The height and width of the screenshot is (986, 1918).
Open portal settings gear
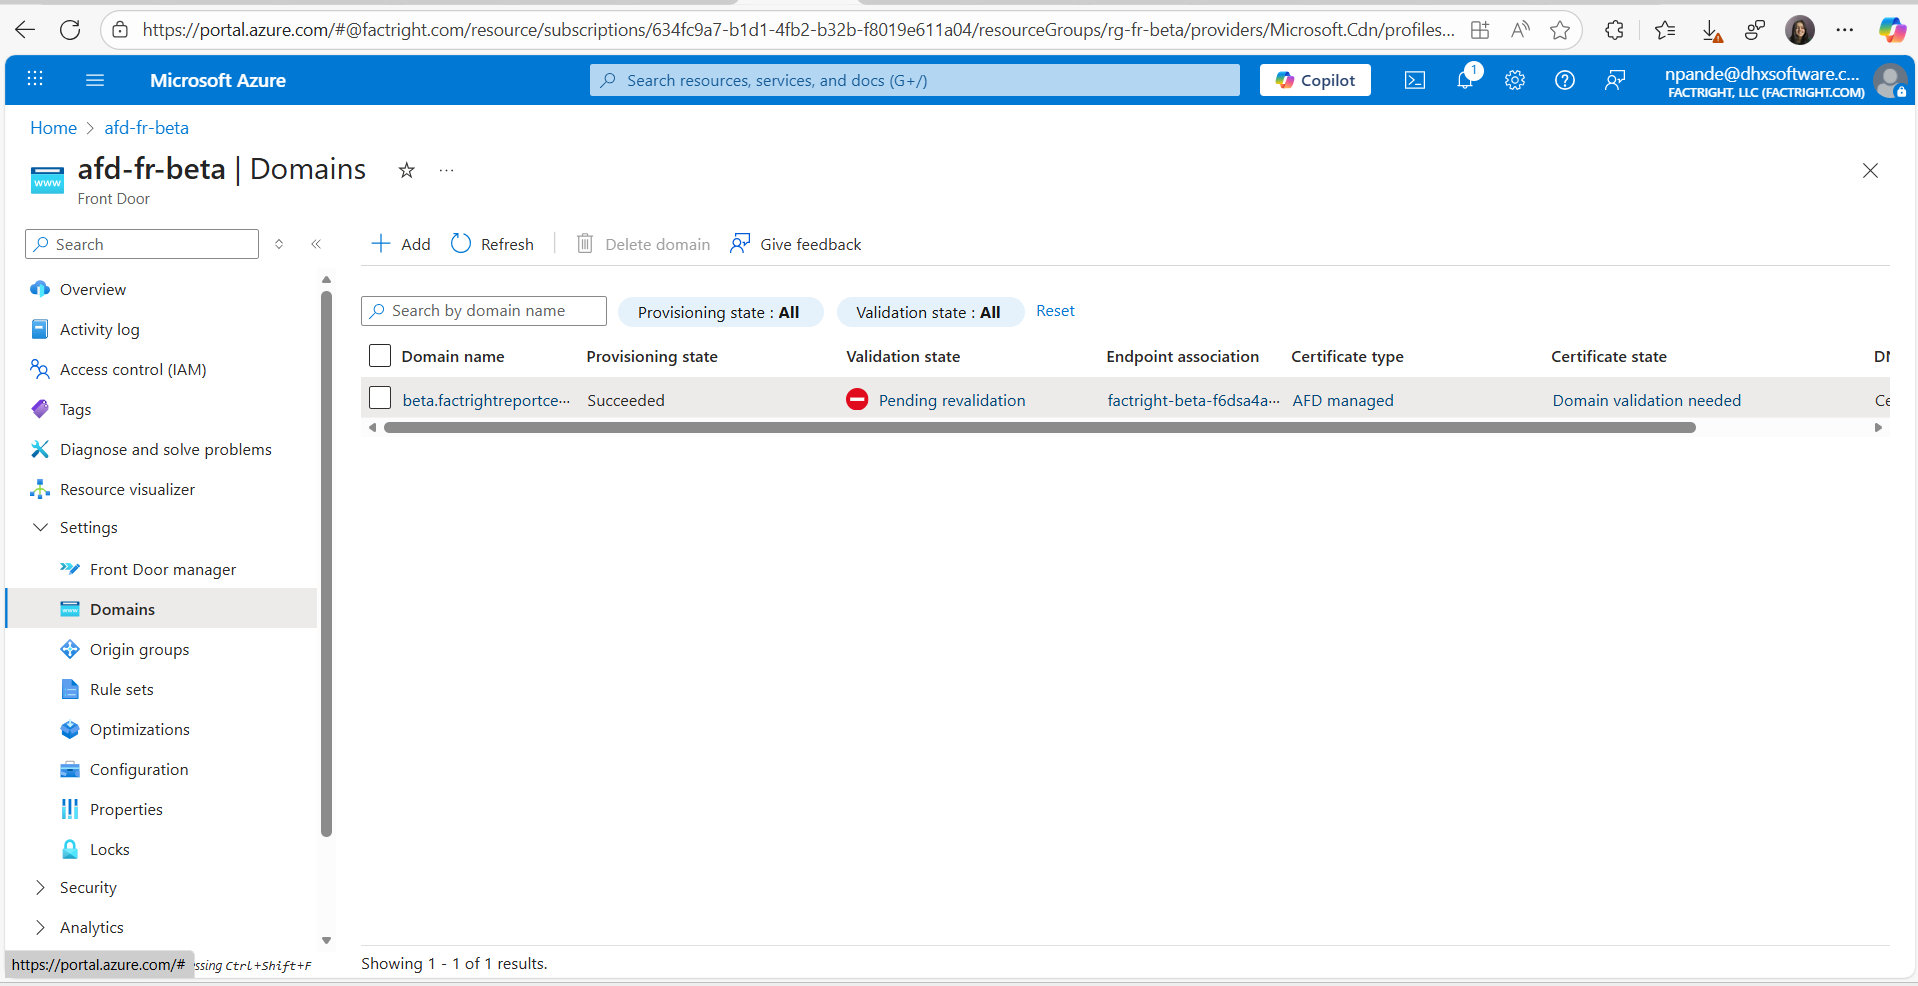click(x=1515, y=80)
